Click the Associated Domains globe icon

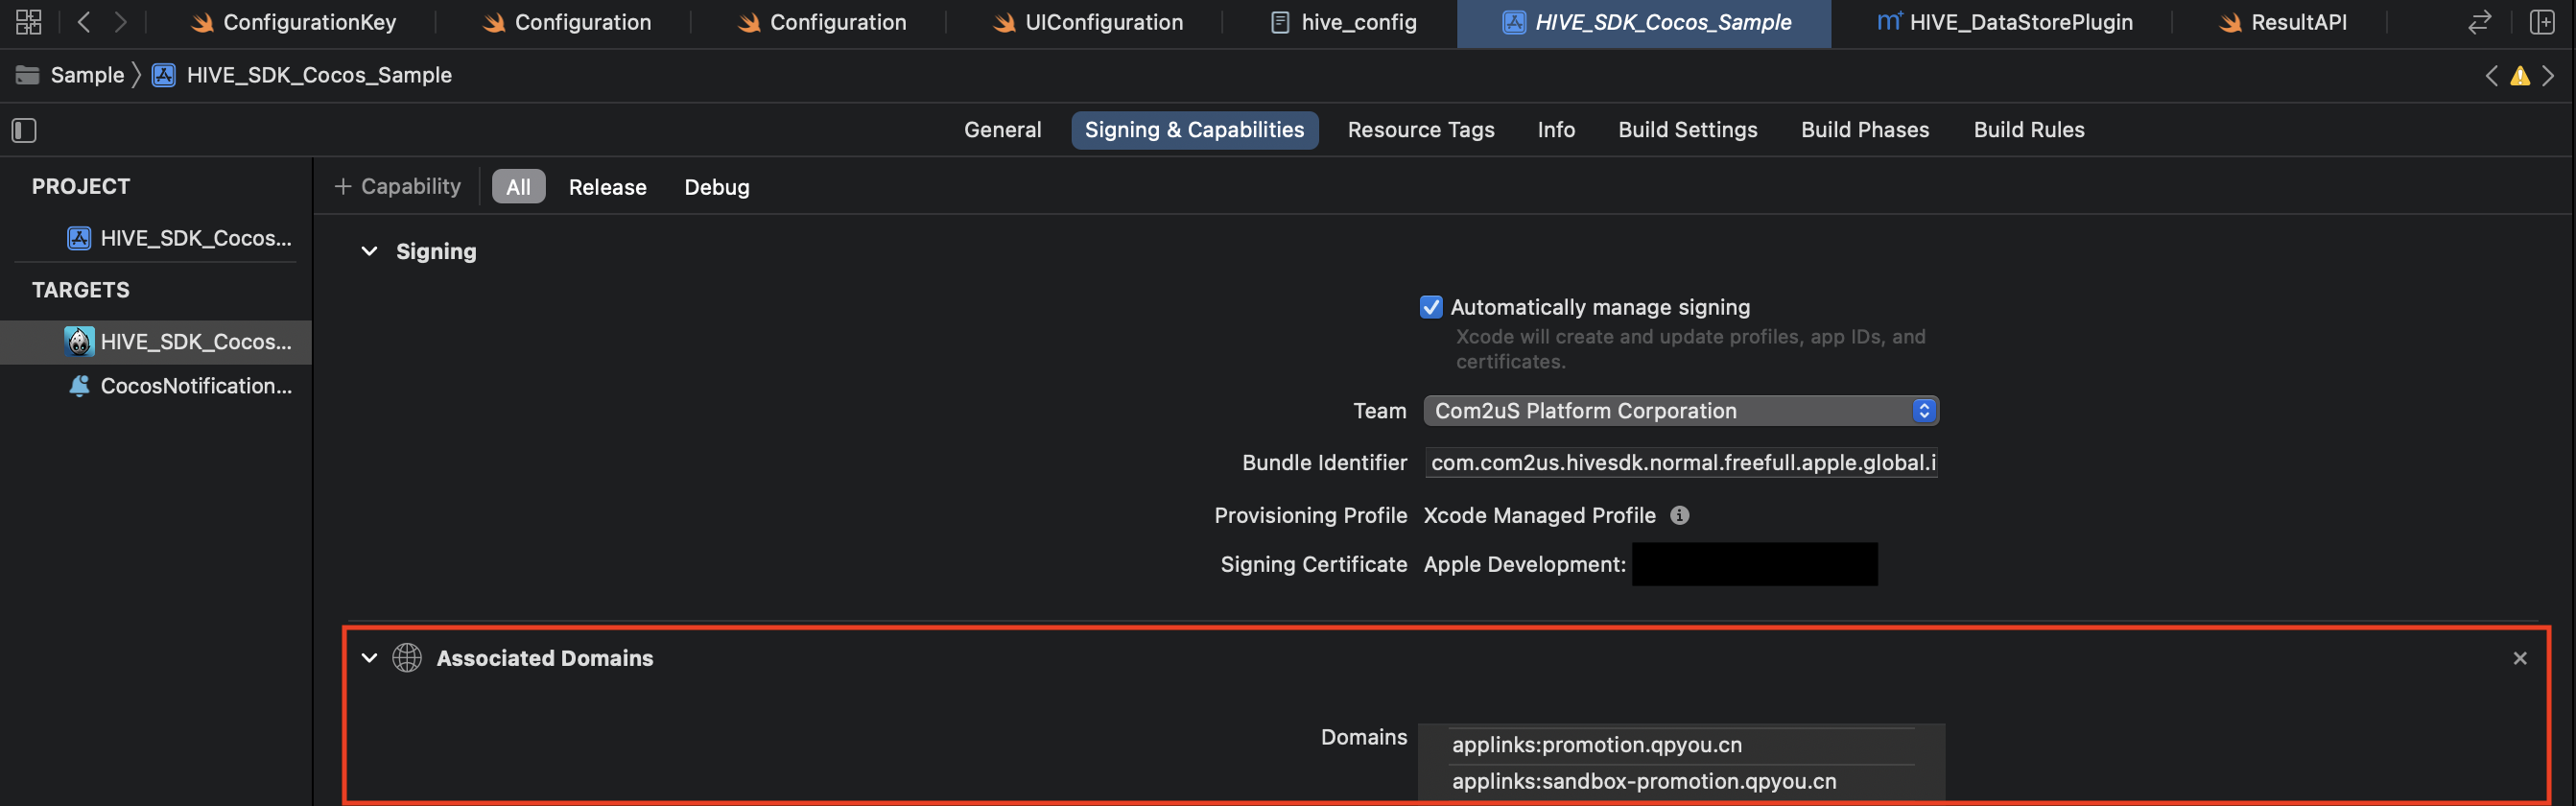point(407,658)
